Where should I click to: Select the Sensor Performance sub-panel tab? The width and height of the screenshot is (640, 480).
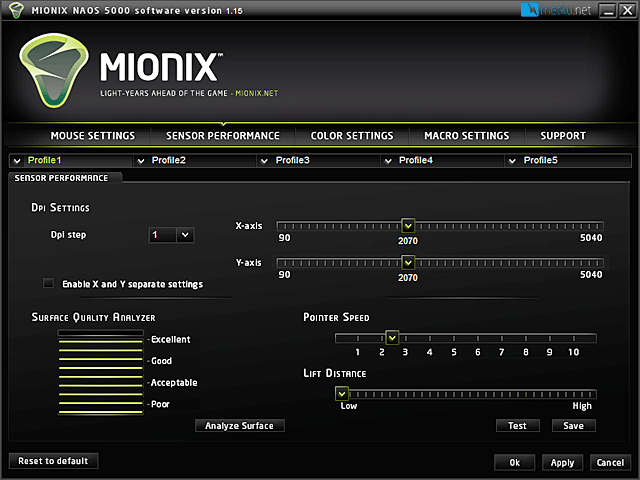[x=64, y=178]
